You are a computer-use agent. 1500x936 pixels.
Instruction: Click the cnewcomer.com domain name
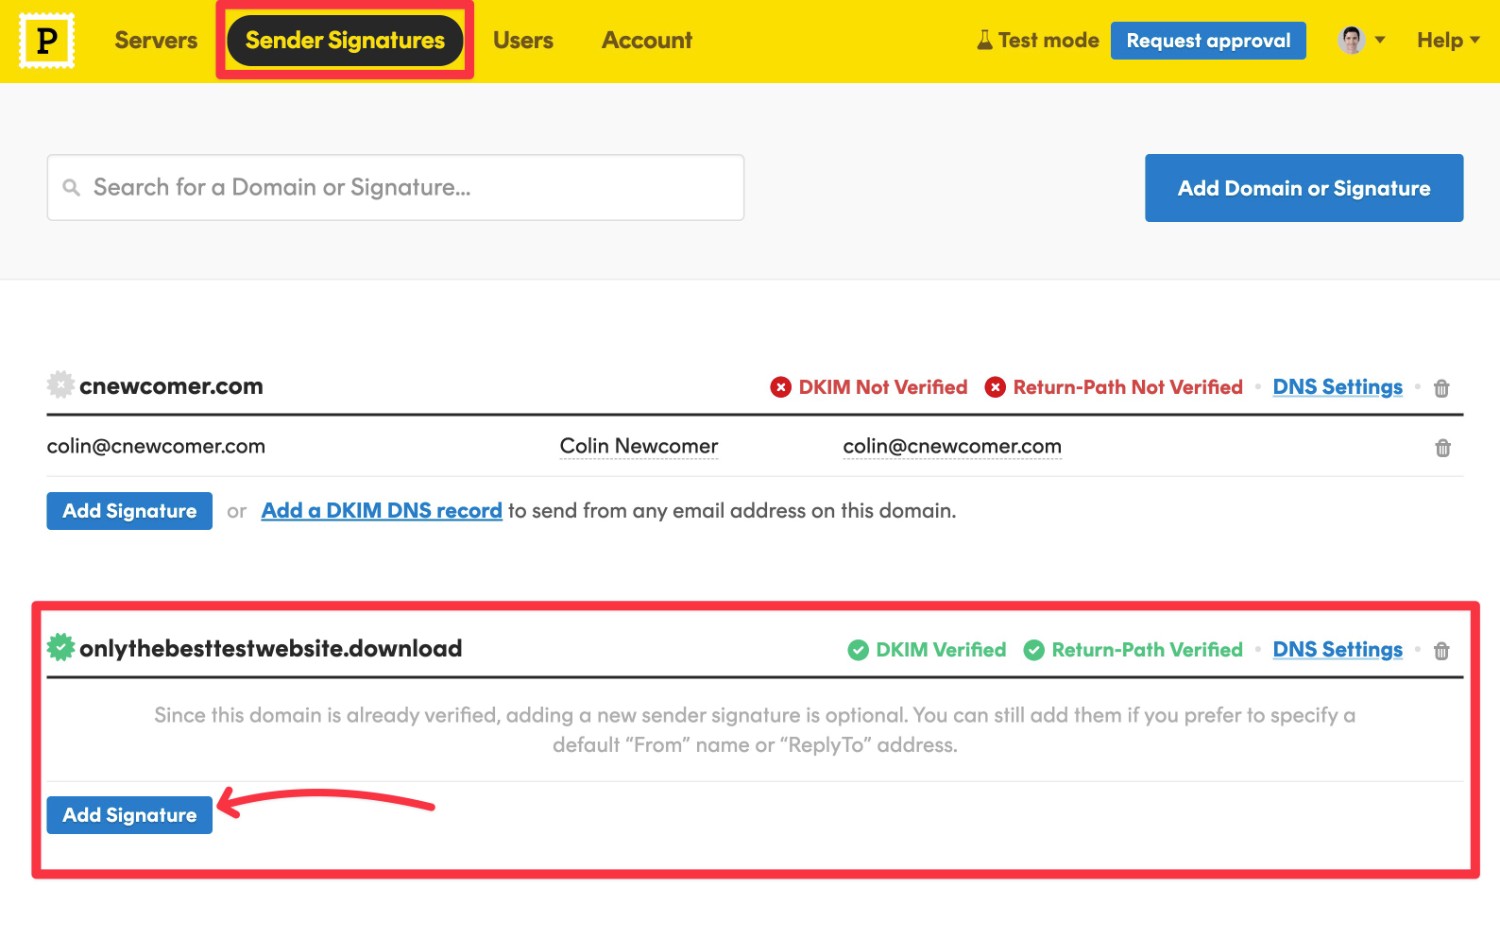coord(171,386)
